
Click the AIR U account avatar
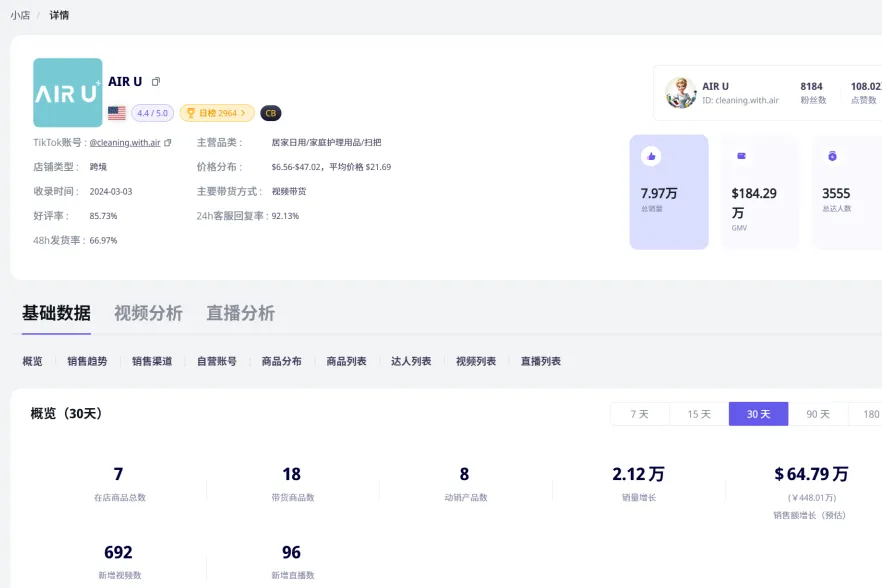pos(681,93)
